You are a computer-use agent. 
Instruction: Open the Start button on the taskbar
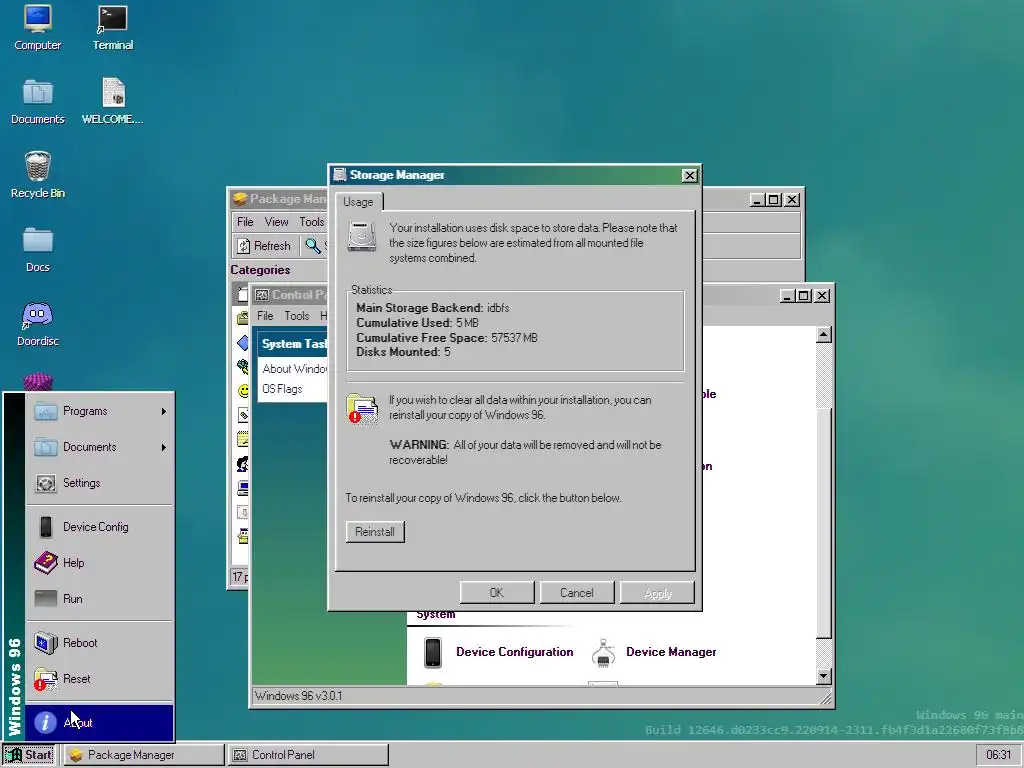29,755
